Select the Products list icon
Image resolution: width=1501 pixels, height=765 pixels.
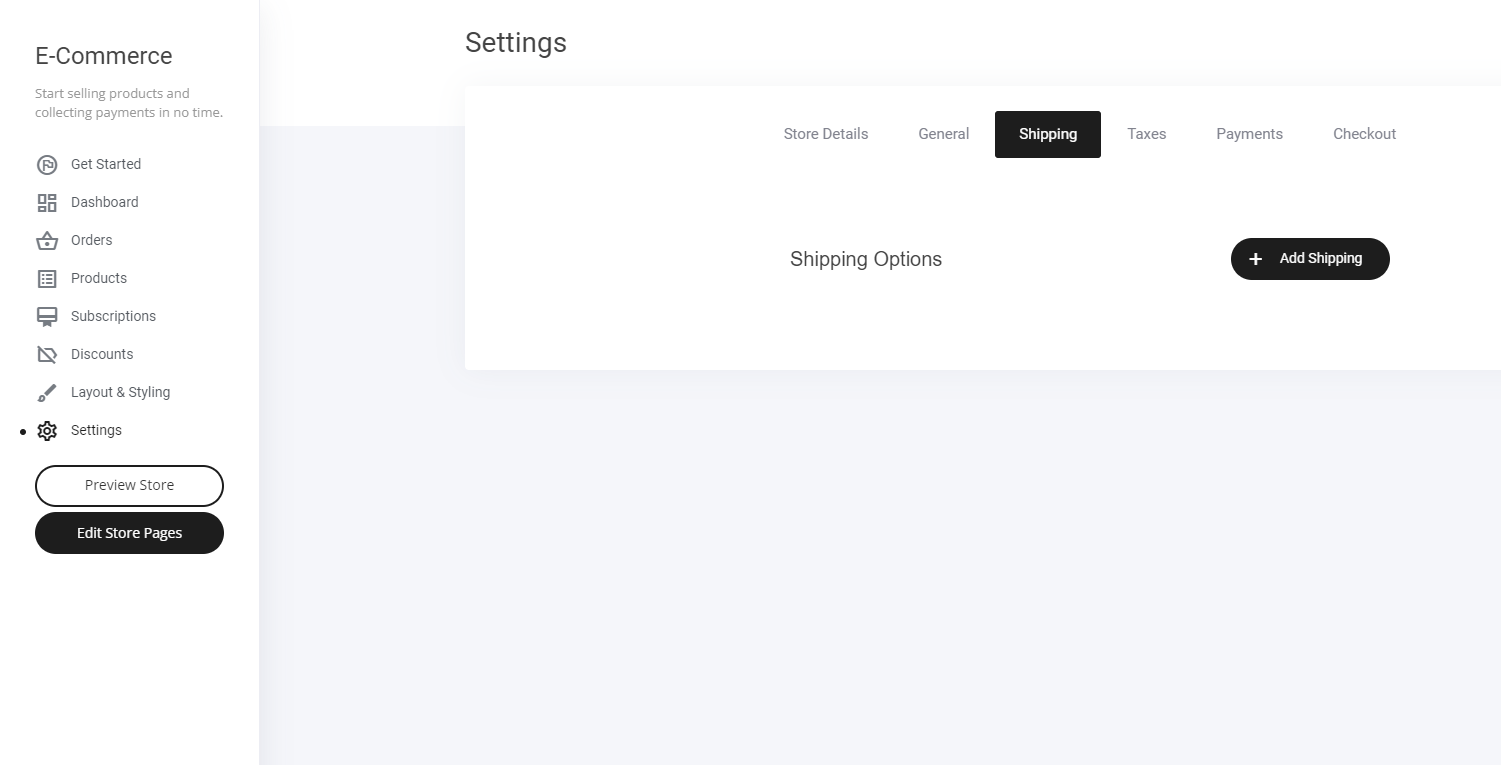click(x=47, y=279)
